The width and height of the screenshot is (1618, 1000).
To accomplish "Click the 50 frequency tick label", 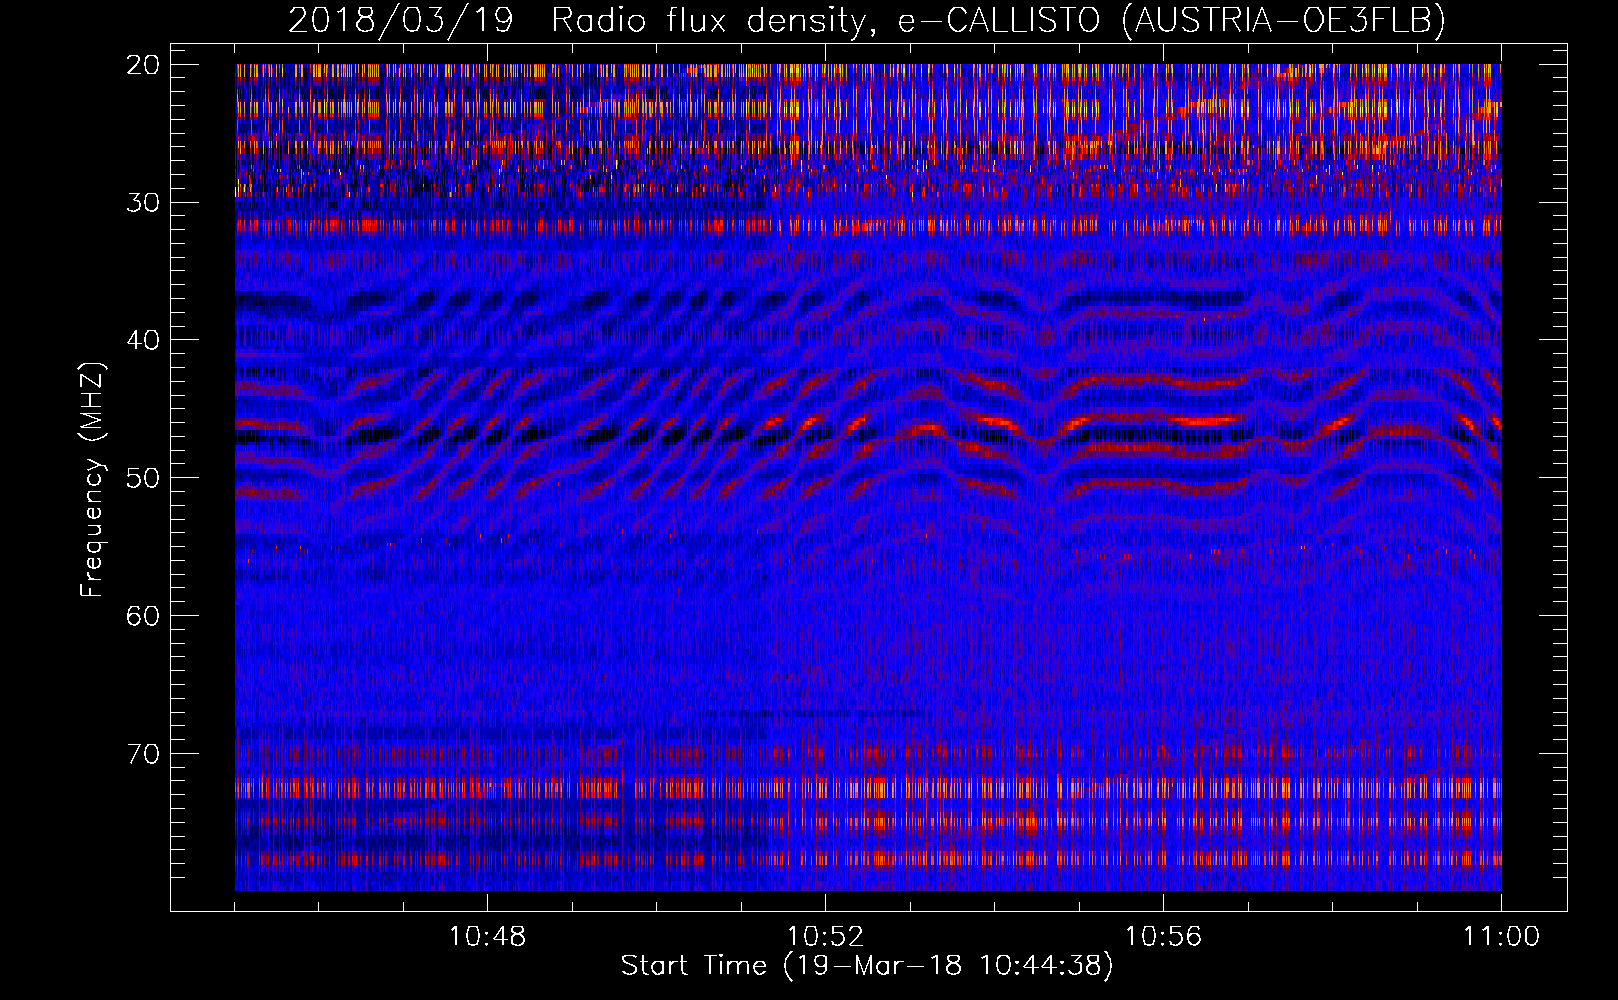I will 143,478.
